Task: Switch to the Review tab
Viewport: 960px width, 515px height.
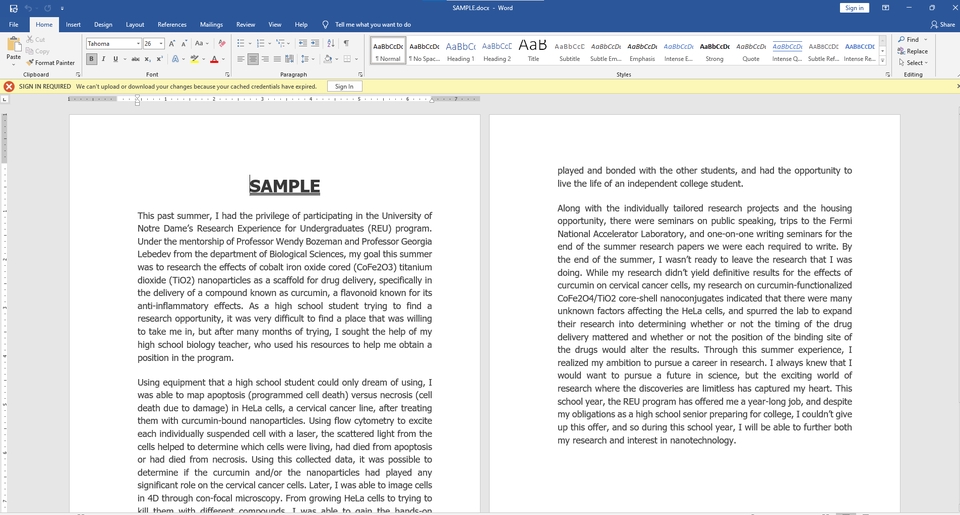Action: tap(246, 24)
